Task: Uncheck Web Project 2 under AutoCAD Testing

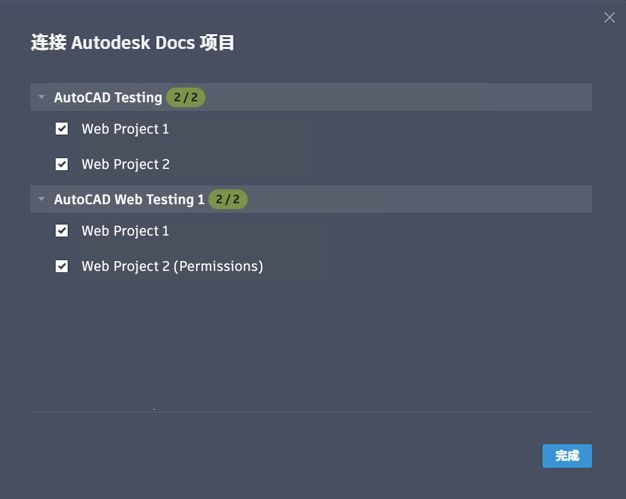Action: click(62, 164)
